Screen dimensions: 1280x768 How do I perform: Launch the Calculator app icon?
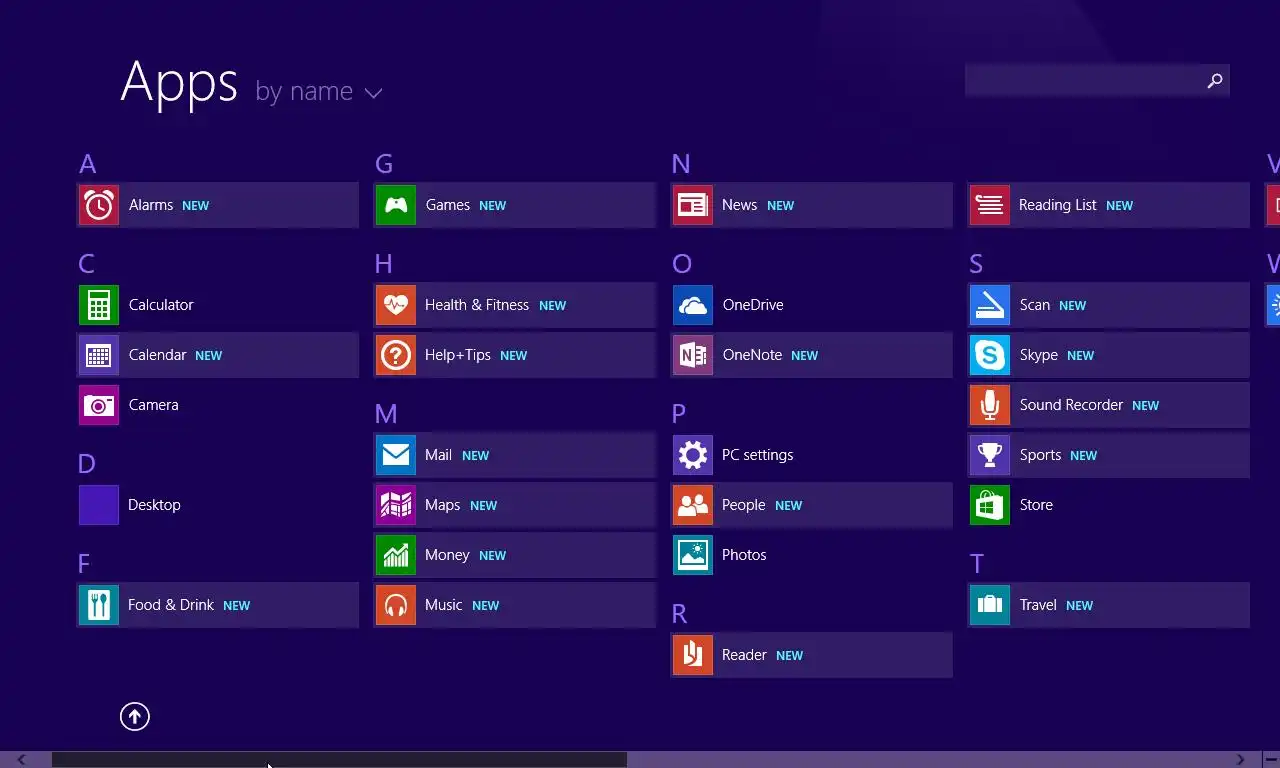click(99, 305)
